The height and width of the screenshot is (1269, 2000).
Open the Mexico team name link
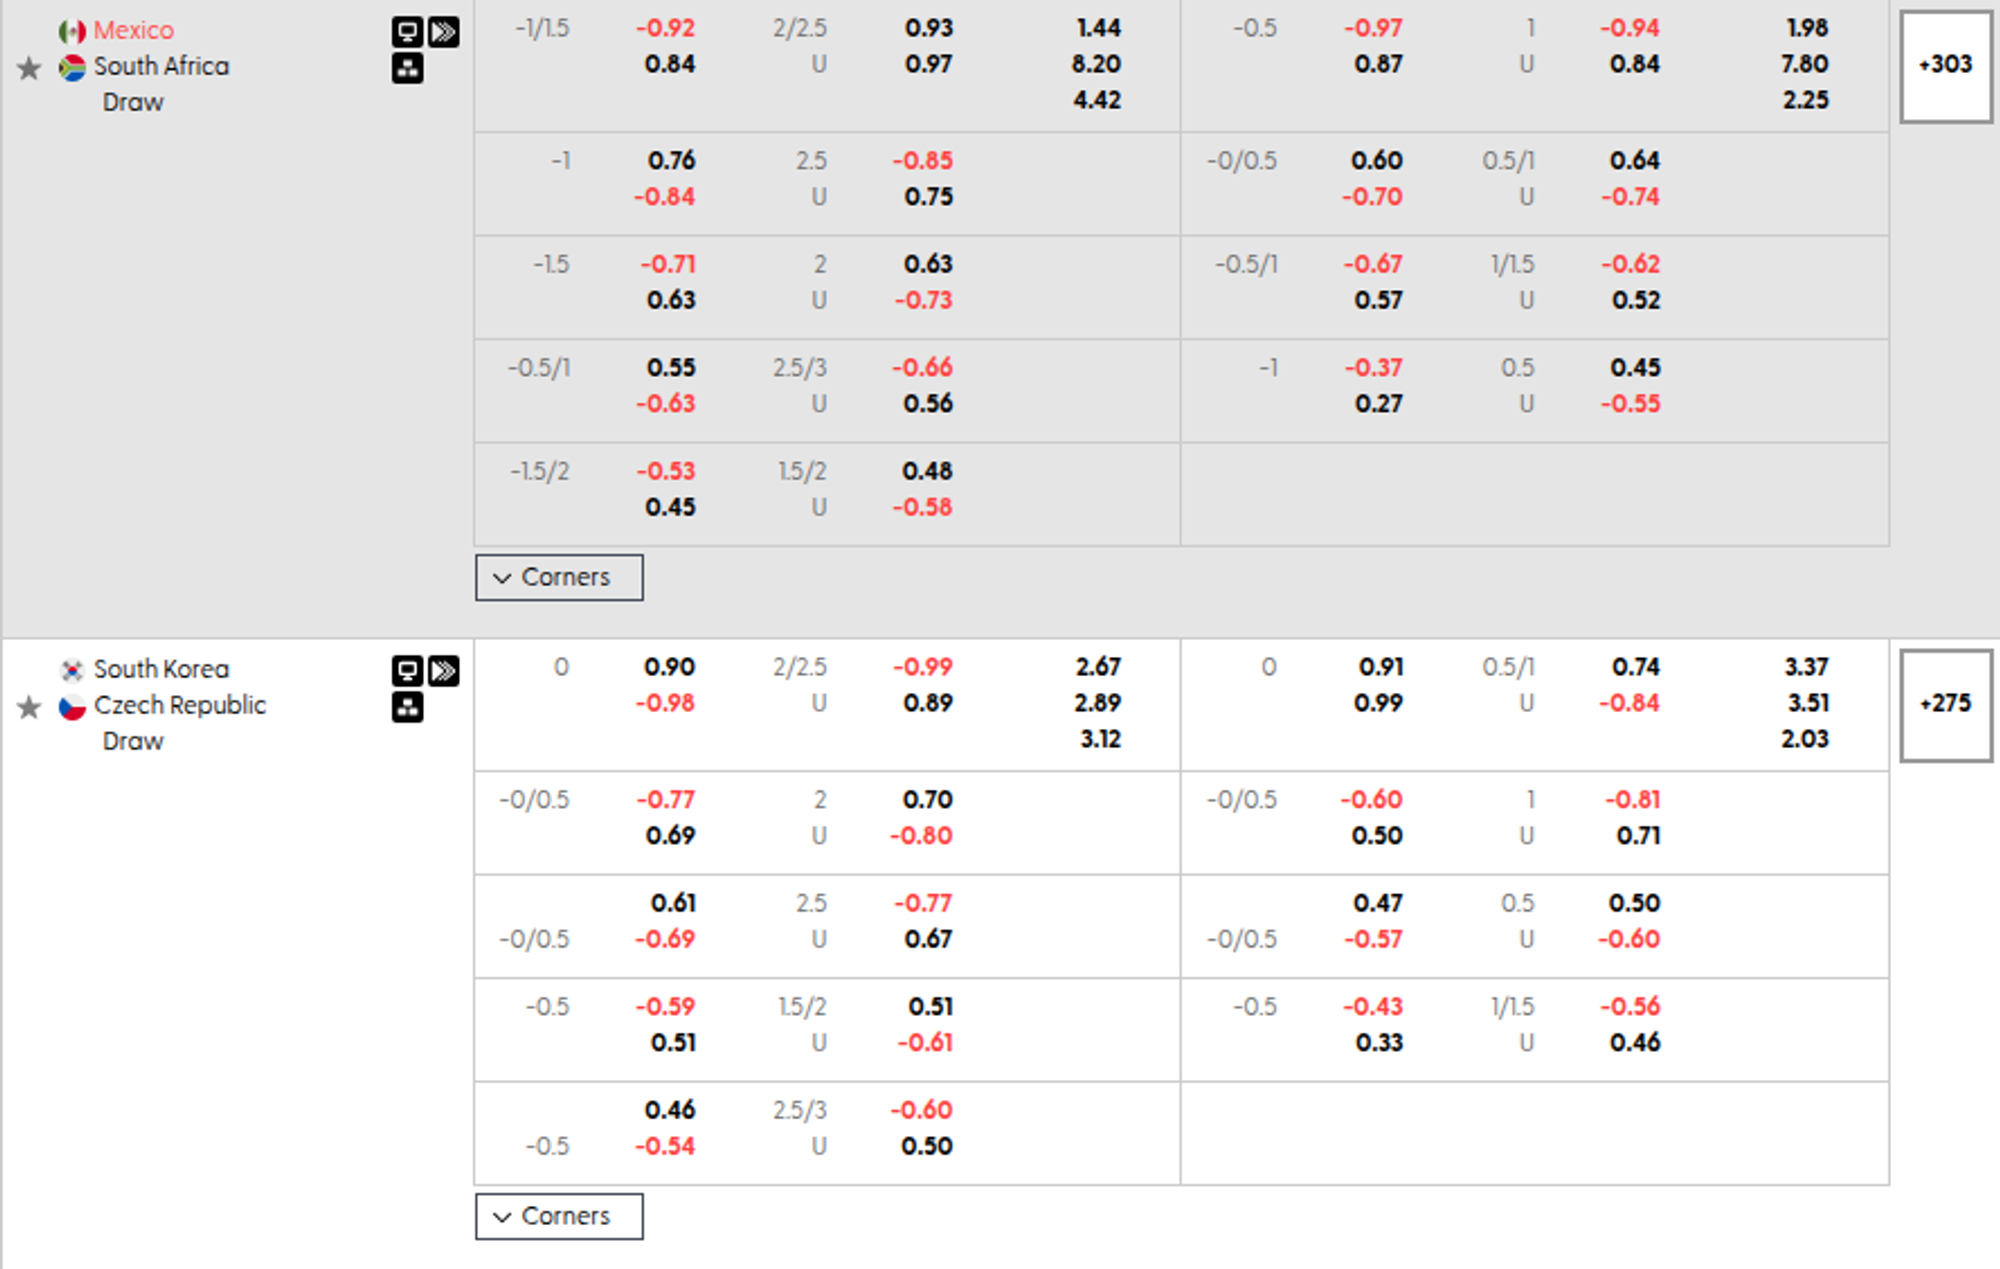click(134, 31)
